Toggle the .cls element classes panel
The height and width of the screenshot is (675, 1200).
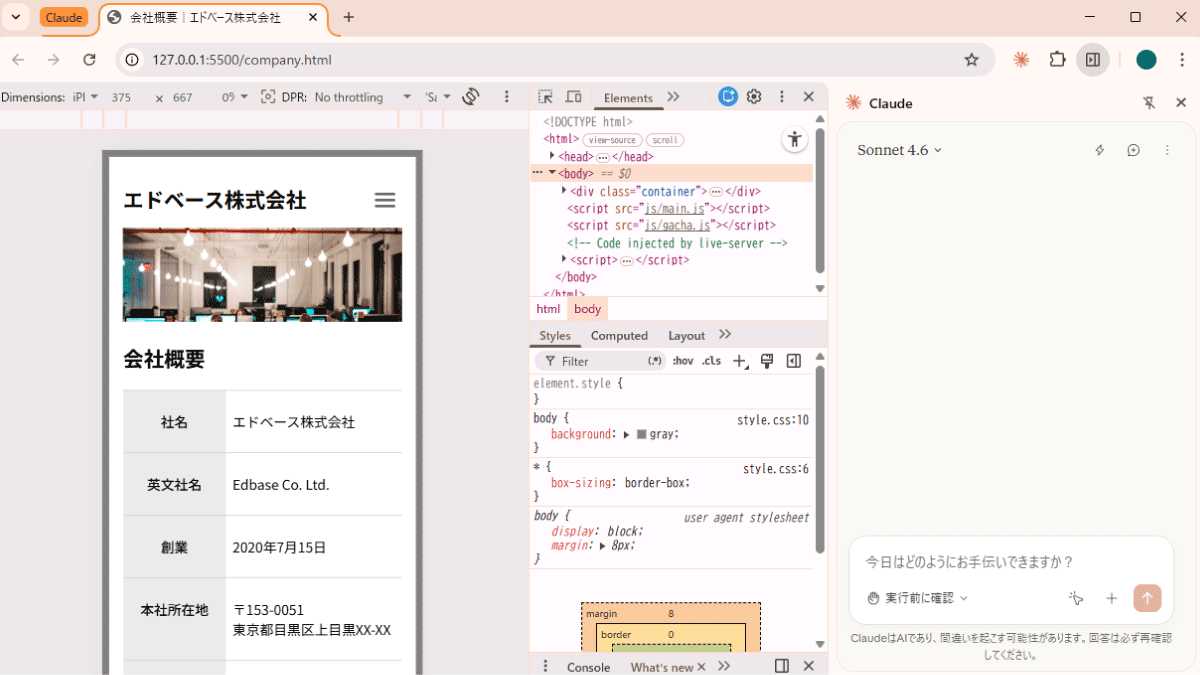coord(711,361)
